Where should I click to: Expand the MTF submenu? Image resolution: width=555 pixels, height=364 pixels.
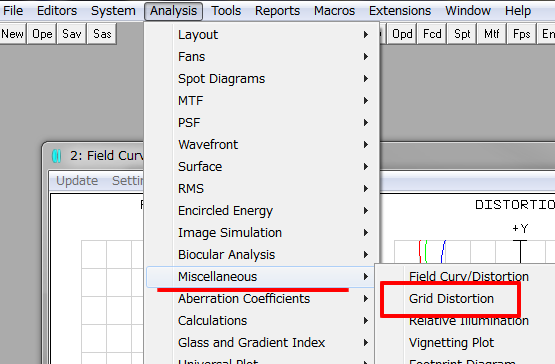click(x=262, y=101)
